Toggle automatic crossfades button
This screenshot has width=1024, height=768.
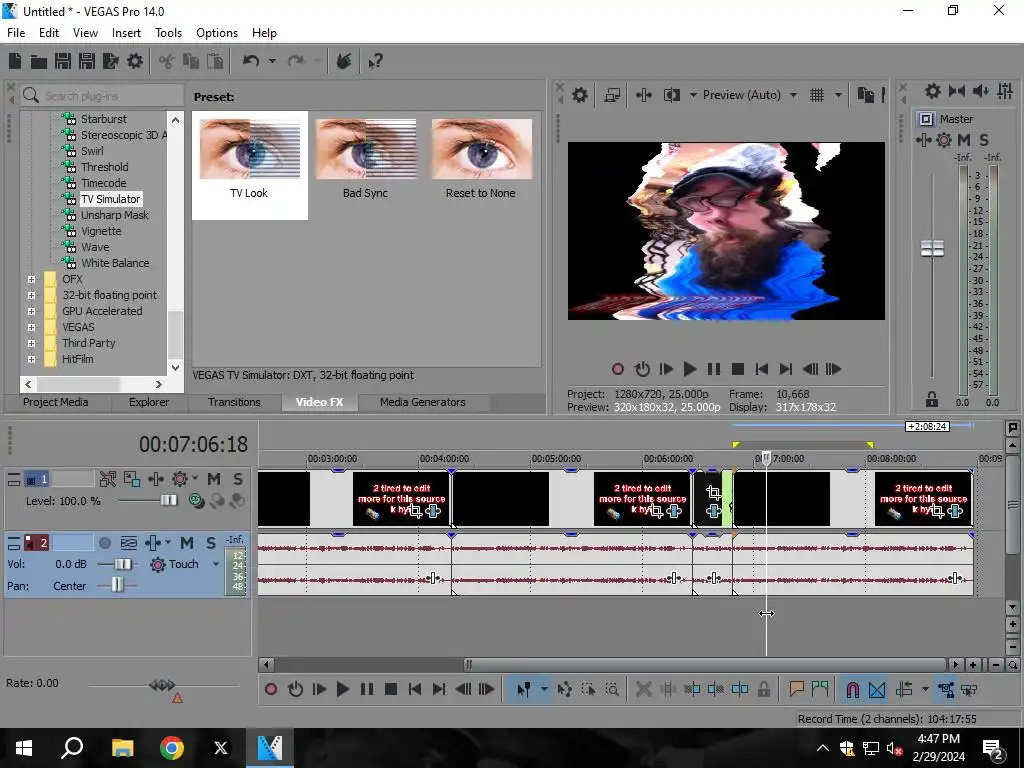877,689
